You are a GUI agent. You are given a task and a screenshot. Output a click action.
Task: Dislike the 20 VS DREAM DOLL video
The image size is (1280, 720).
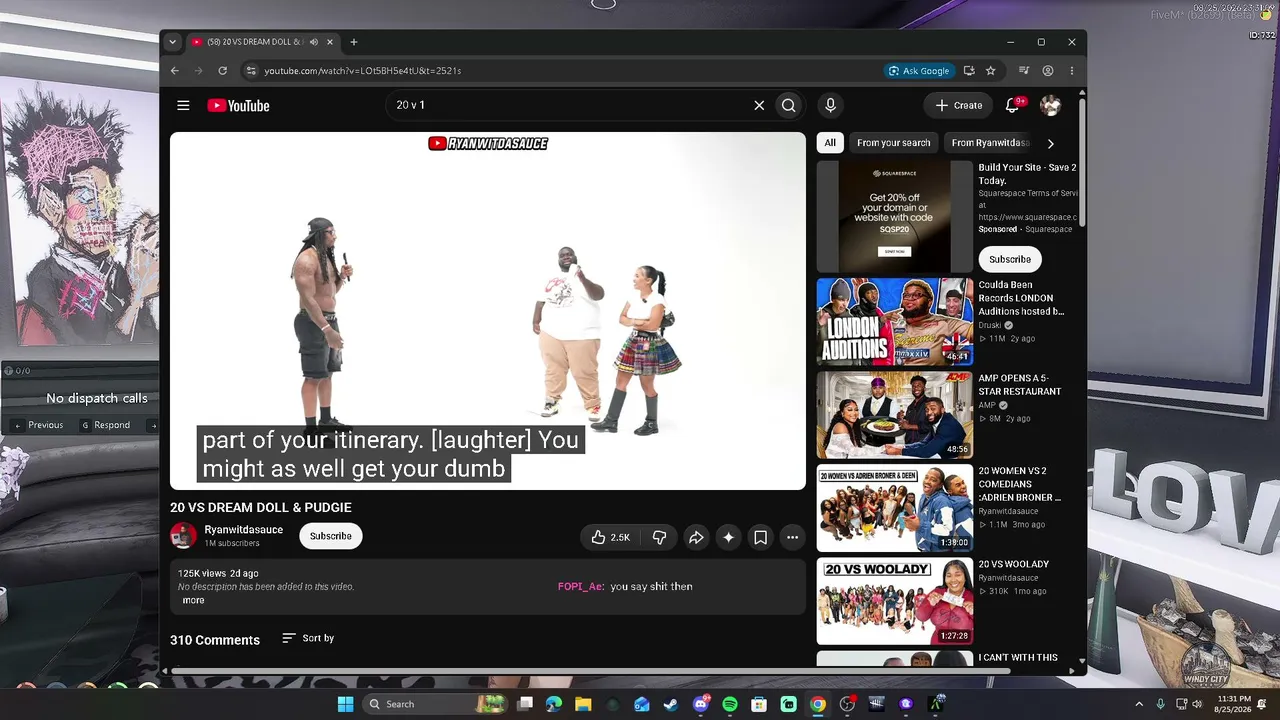coord(659,537)
